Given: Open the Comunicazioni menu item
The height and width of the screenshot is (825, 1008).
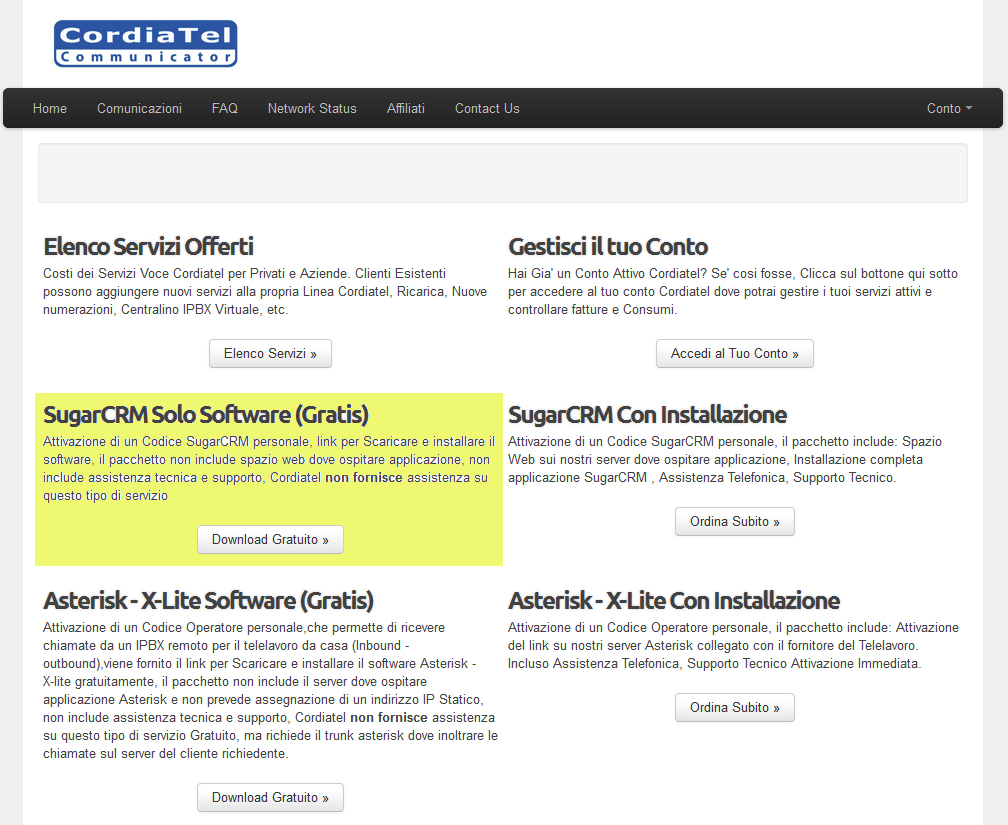Looking at the screenshot, I should [x=140, y=109].
